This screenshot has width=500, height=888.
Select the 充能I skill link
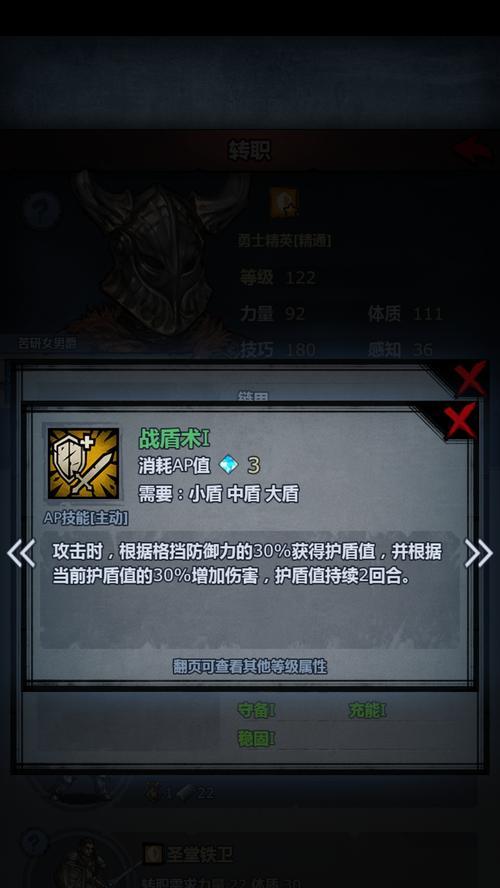coord(367,710)
